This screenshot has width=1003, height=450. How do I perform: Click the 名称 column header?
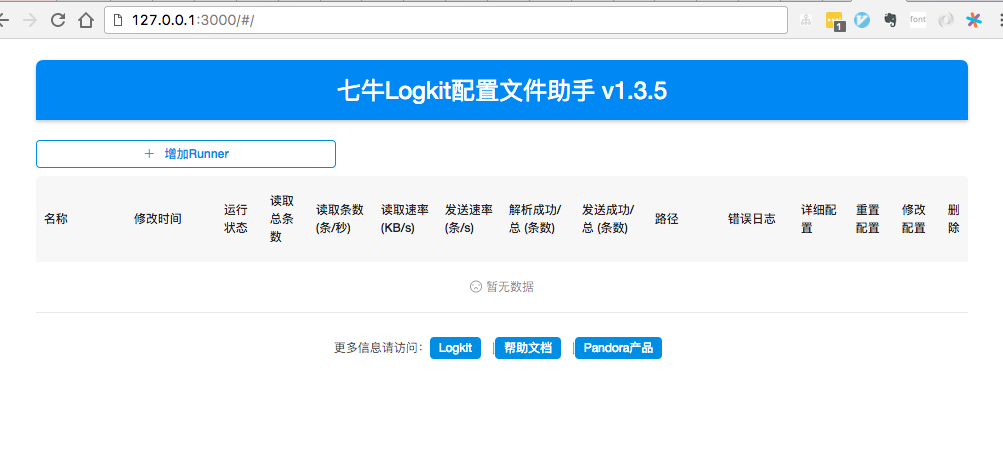pos(56,219)
